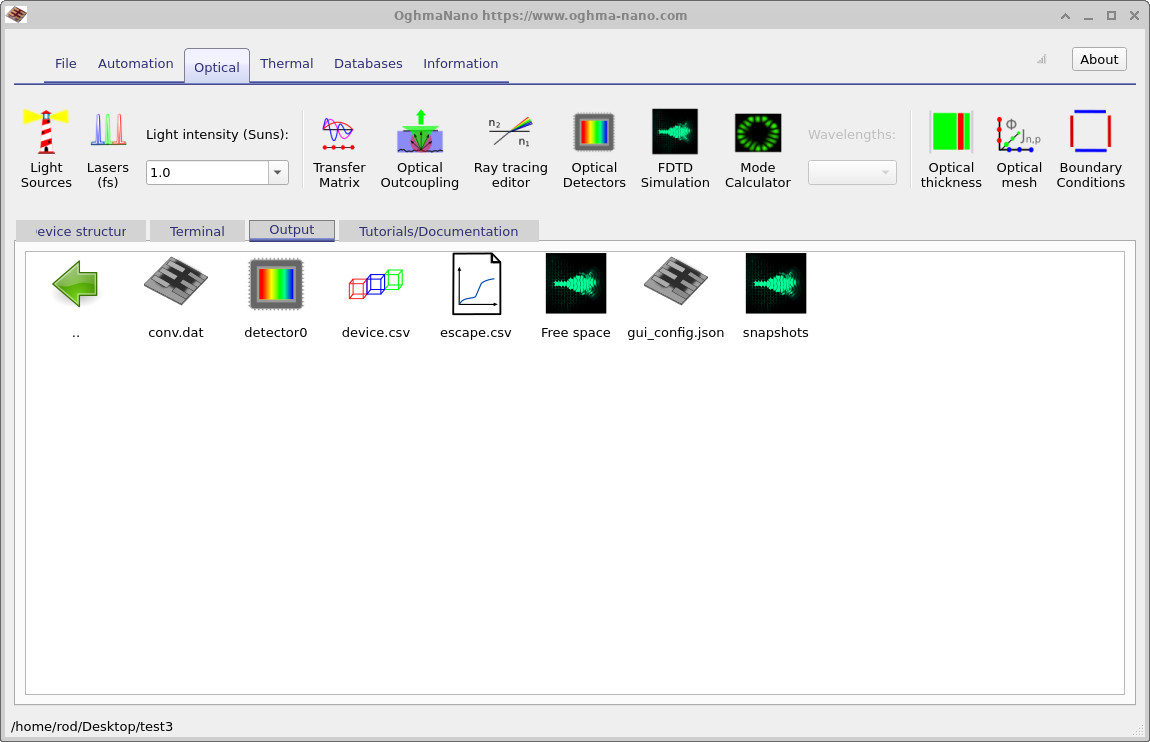Open the Light Sources editor

click(46, 148)
